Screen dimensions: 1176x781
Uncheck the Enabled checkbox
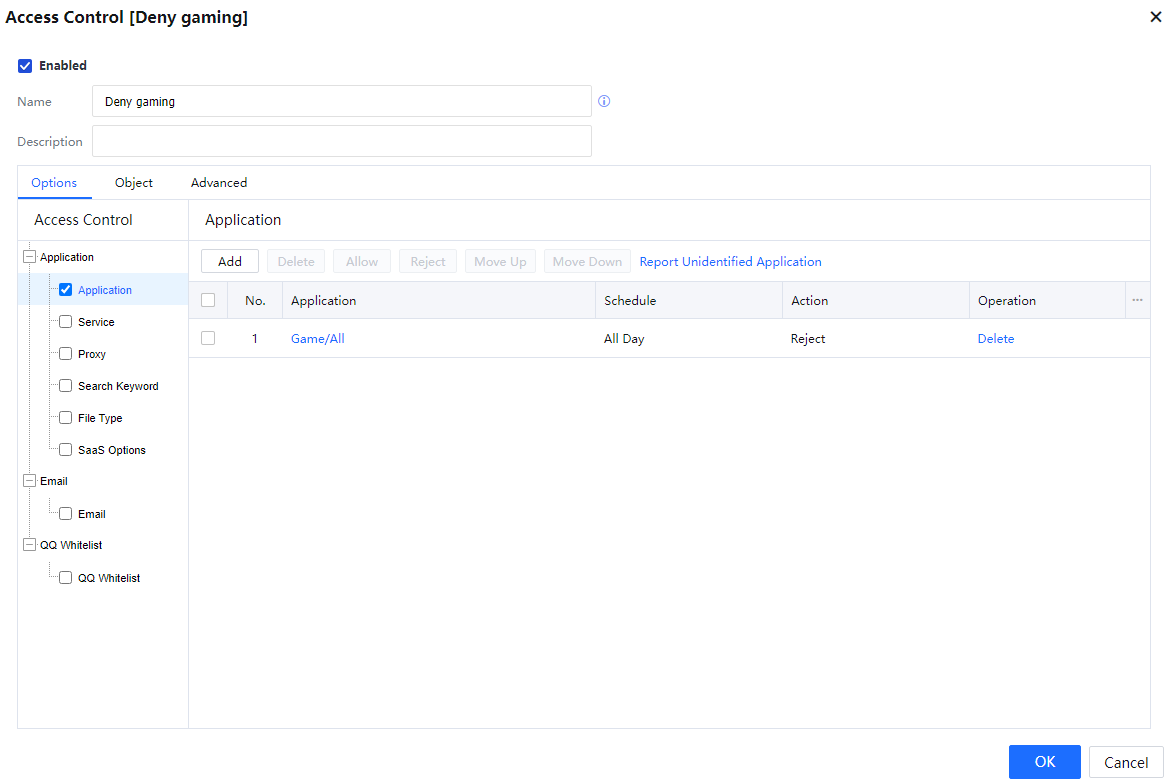pyautogui.click(x=26, y=66)
